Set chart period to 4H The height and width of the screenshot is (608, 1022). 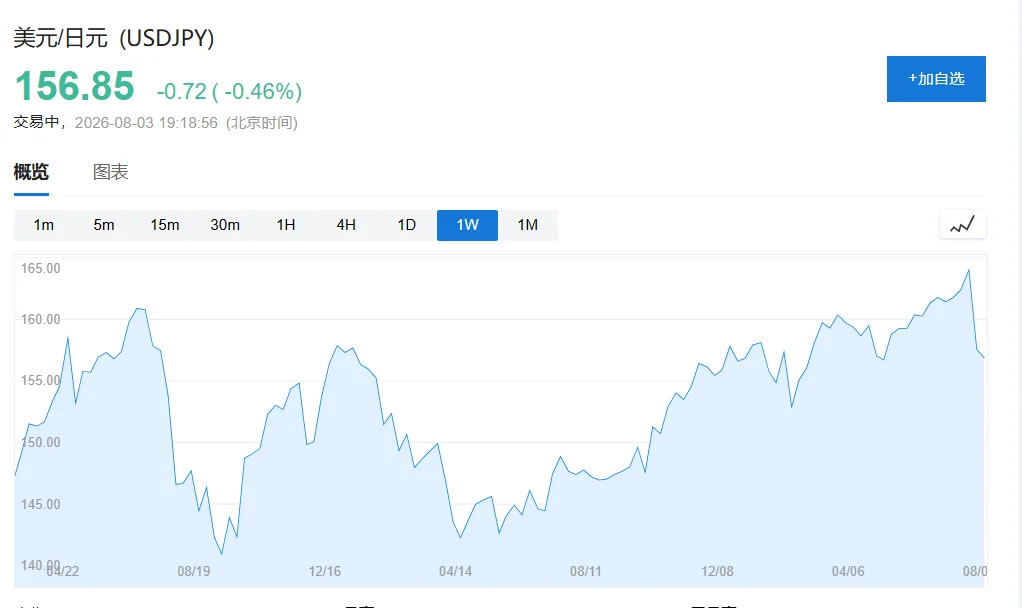tap(346, 225)
